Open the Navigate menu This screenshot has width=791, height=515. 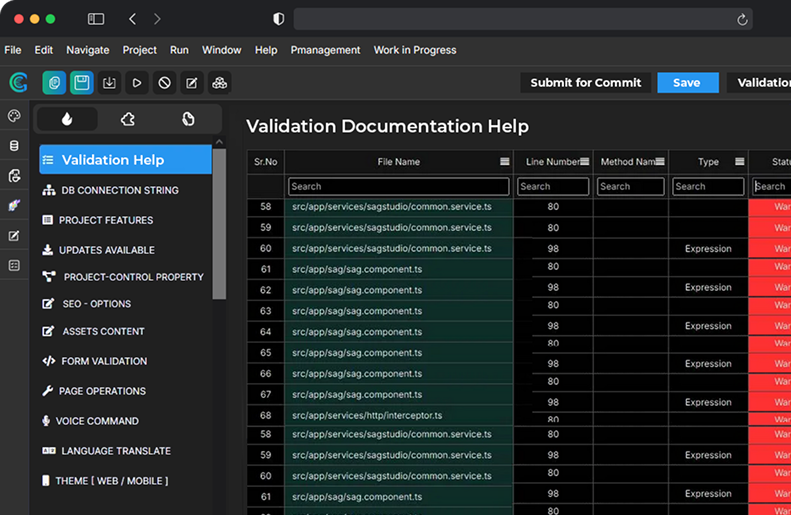click(x=88, y=50)
